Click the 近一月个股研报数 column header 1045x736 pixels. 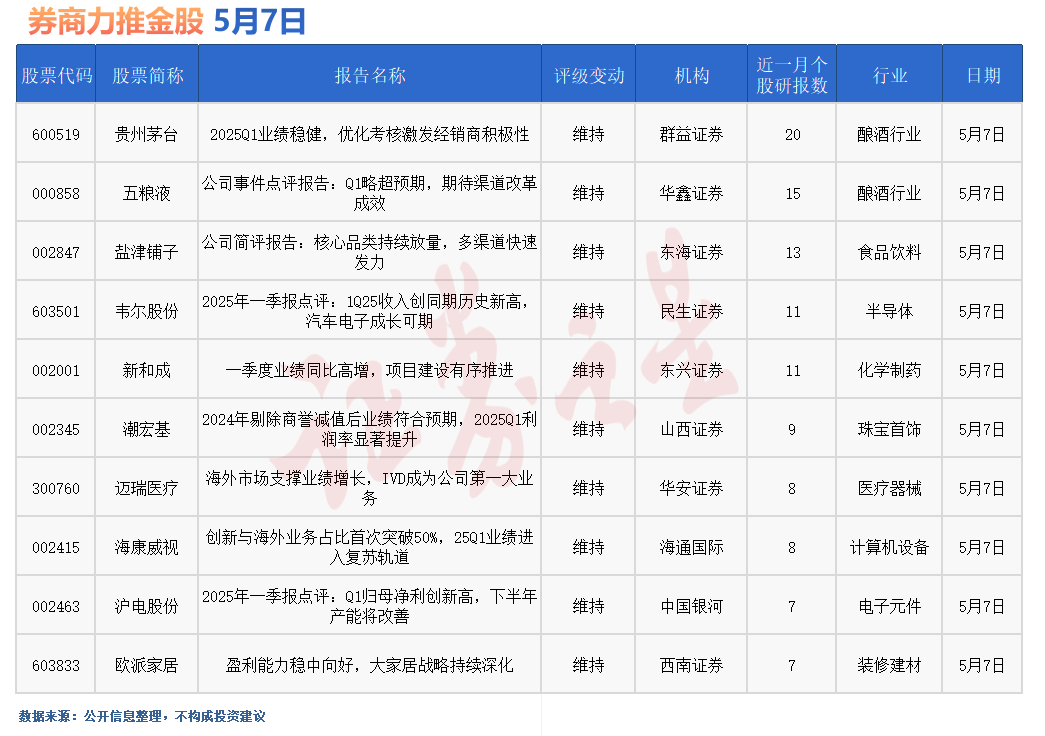pos(792,75)
